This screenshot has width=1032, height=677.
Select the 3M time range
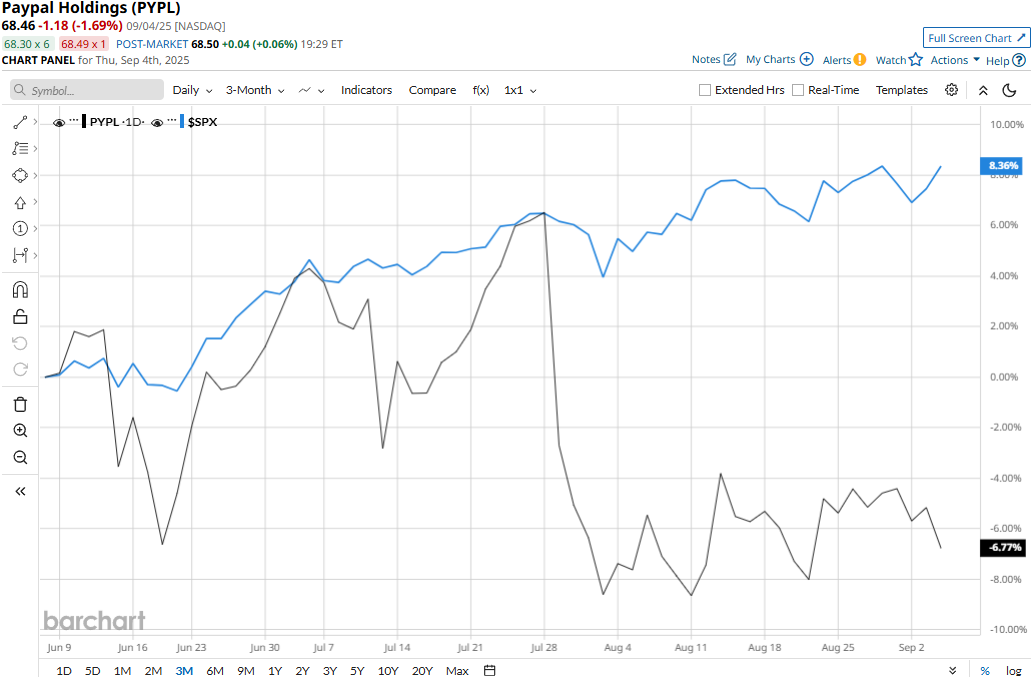(x=184, y=670)
